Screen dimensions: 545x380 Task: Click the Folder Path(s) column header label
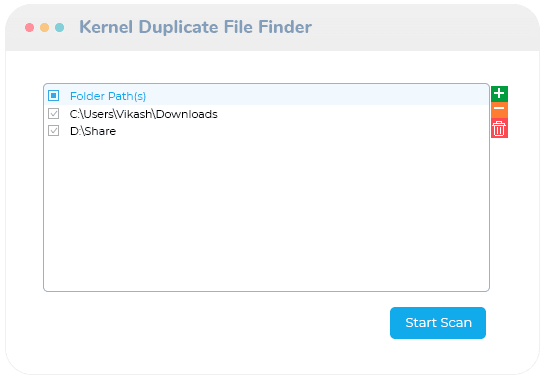[x=108, y=96]
